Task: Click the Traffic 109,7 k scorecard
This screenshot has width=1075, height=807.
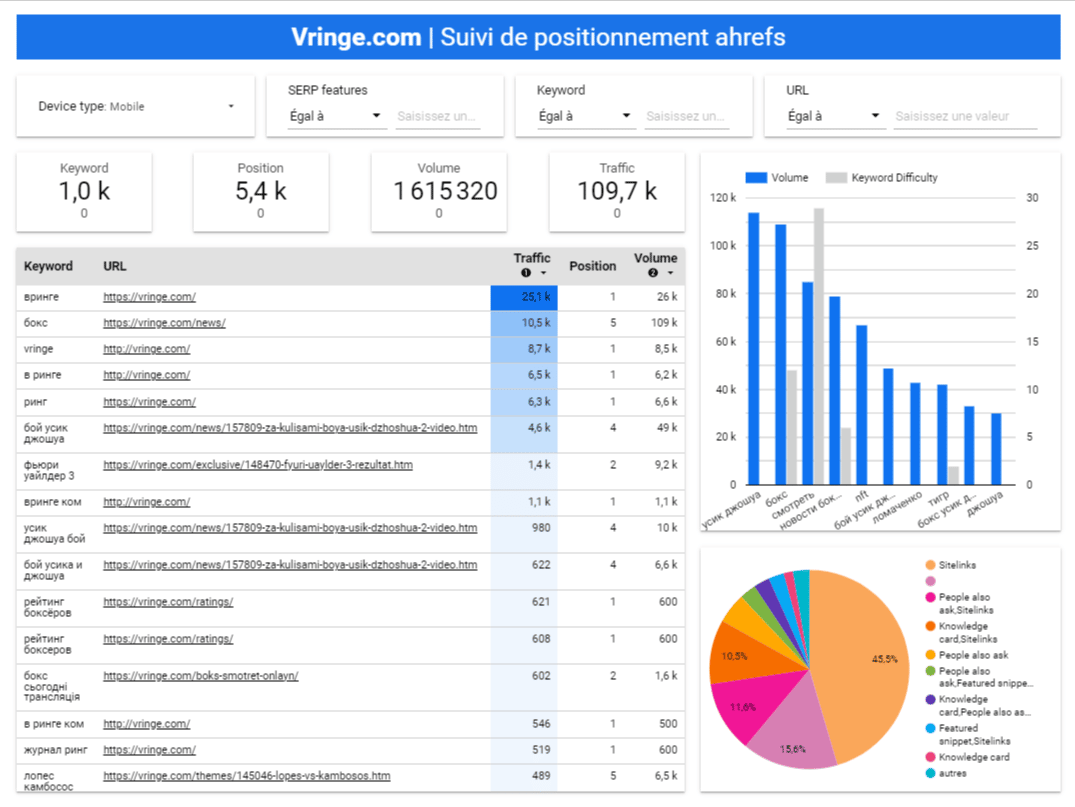Action: pos(617,191)
